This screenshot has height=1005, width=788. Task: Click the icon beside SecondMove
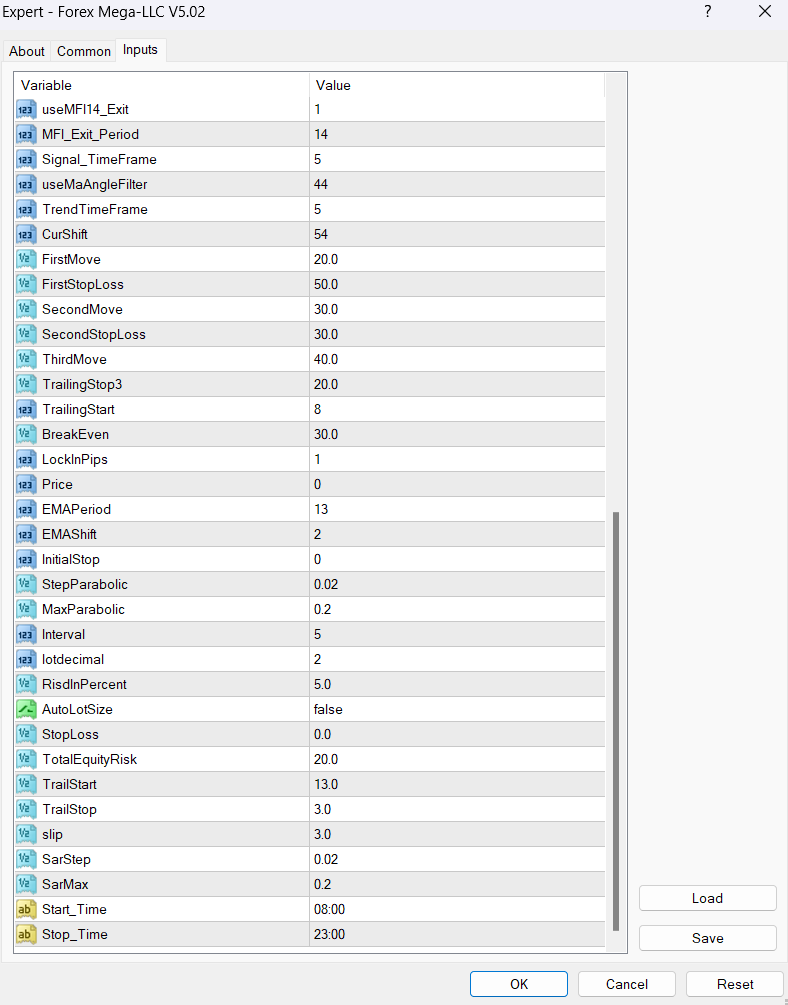(x=26, y=310)
